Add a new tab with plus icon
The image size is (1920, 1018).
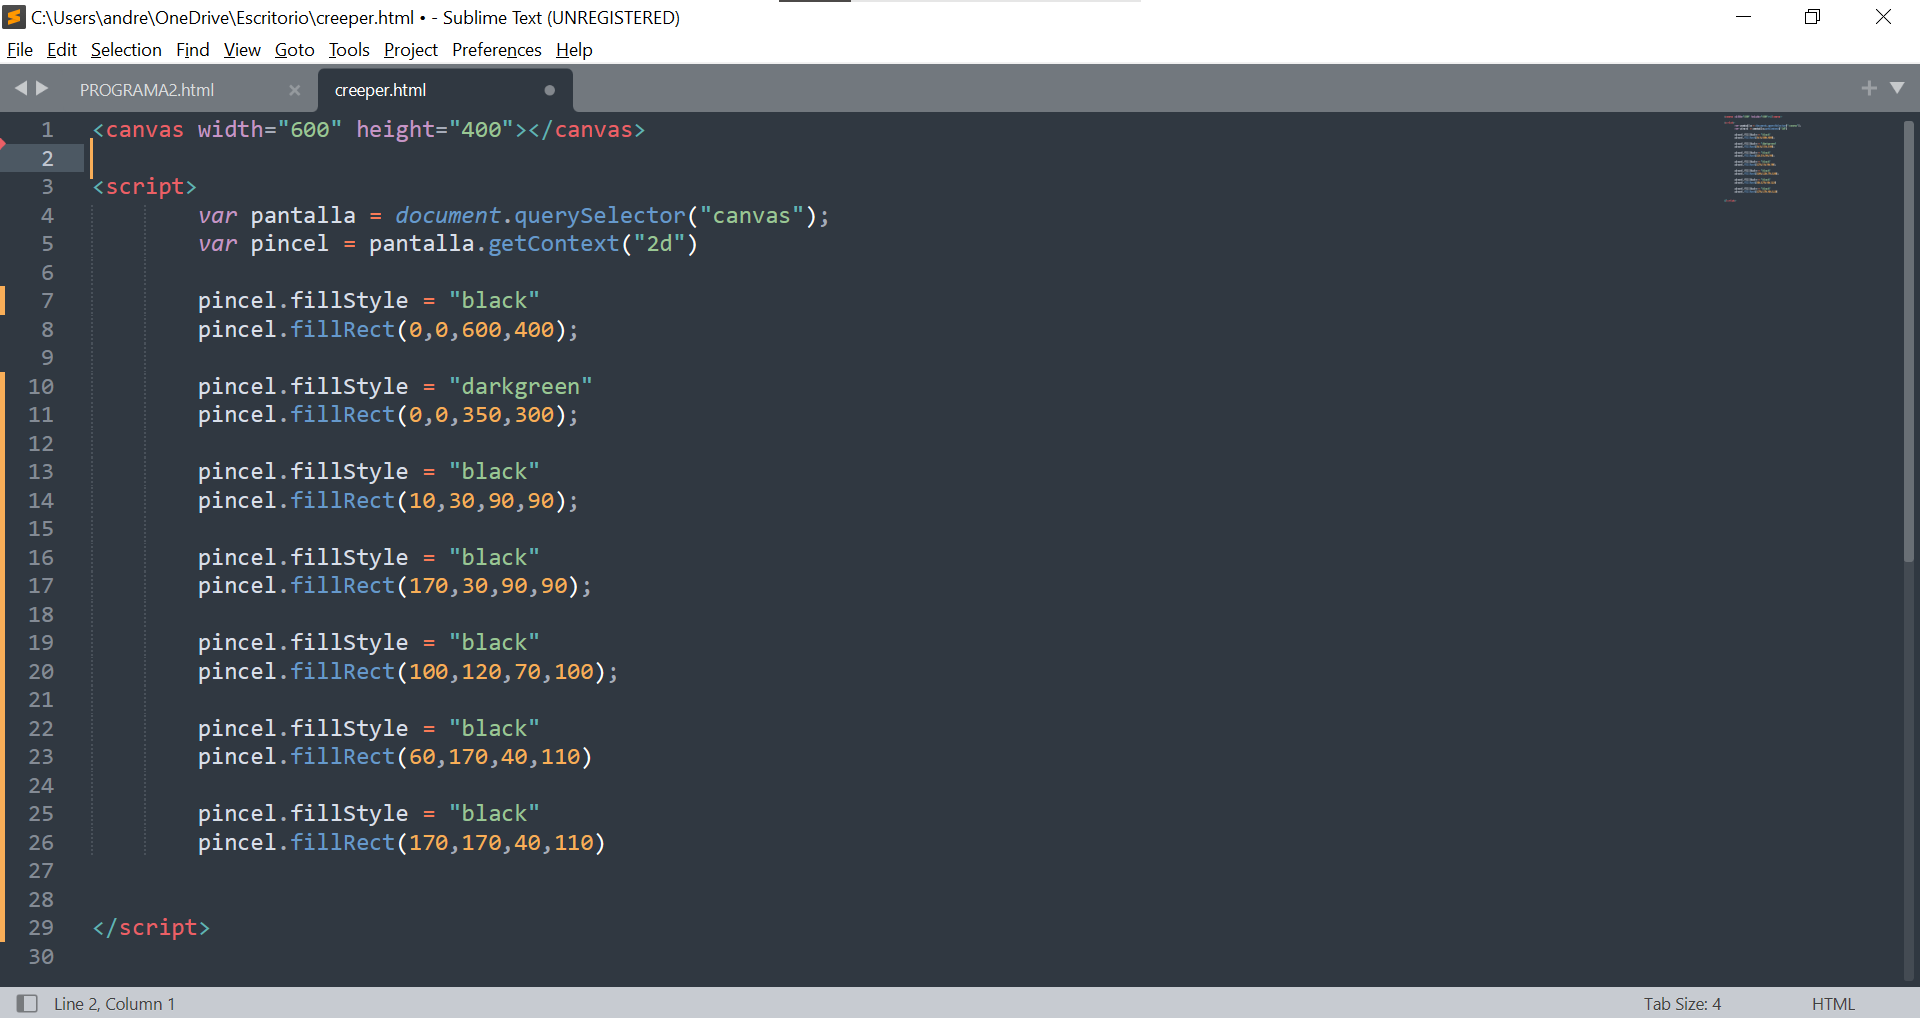coord(1869,88)
